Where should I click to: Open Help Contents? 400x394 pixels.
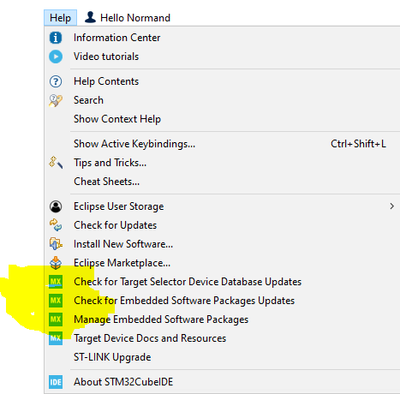click(x=106, y=81)
